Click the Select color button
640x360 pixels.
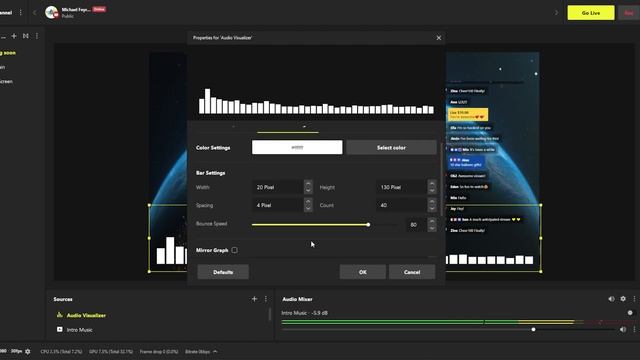(x=391, y=147)
